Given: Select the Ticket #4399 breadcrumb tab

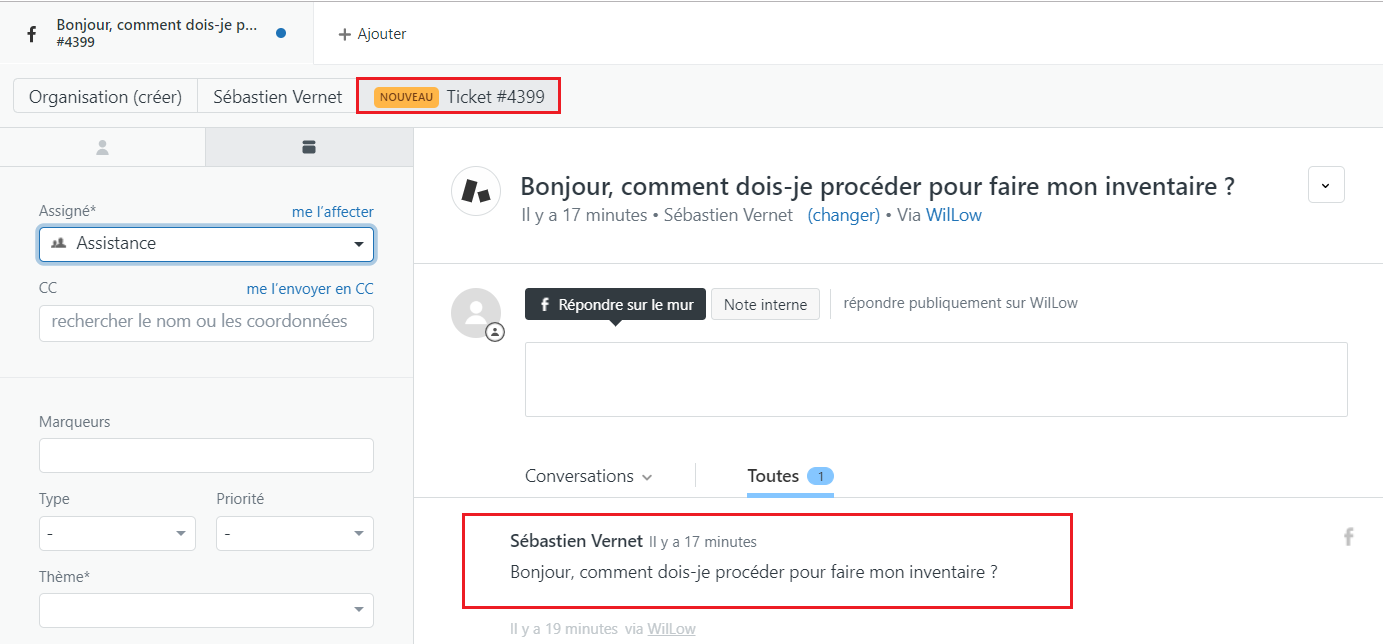Looking at the screenshot, I should [458, 96].
